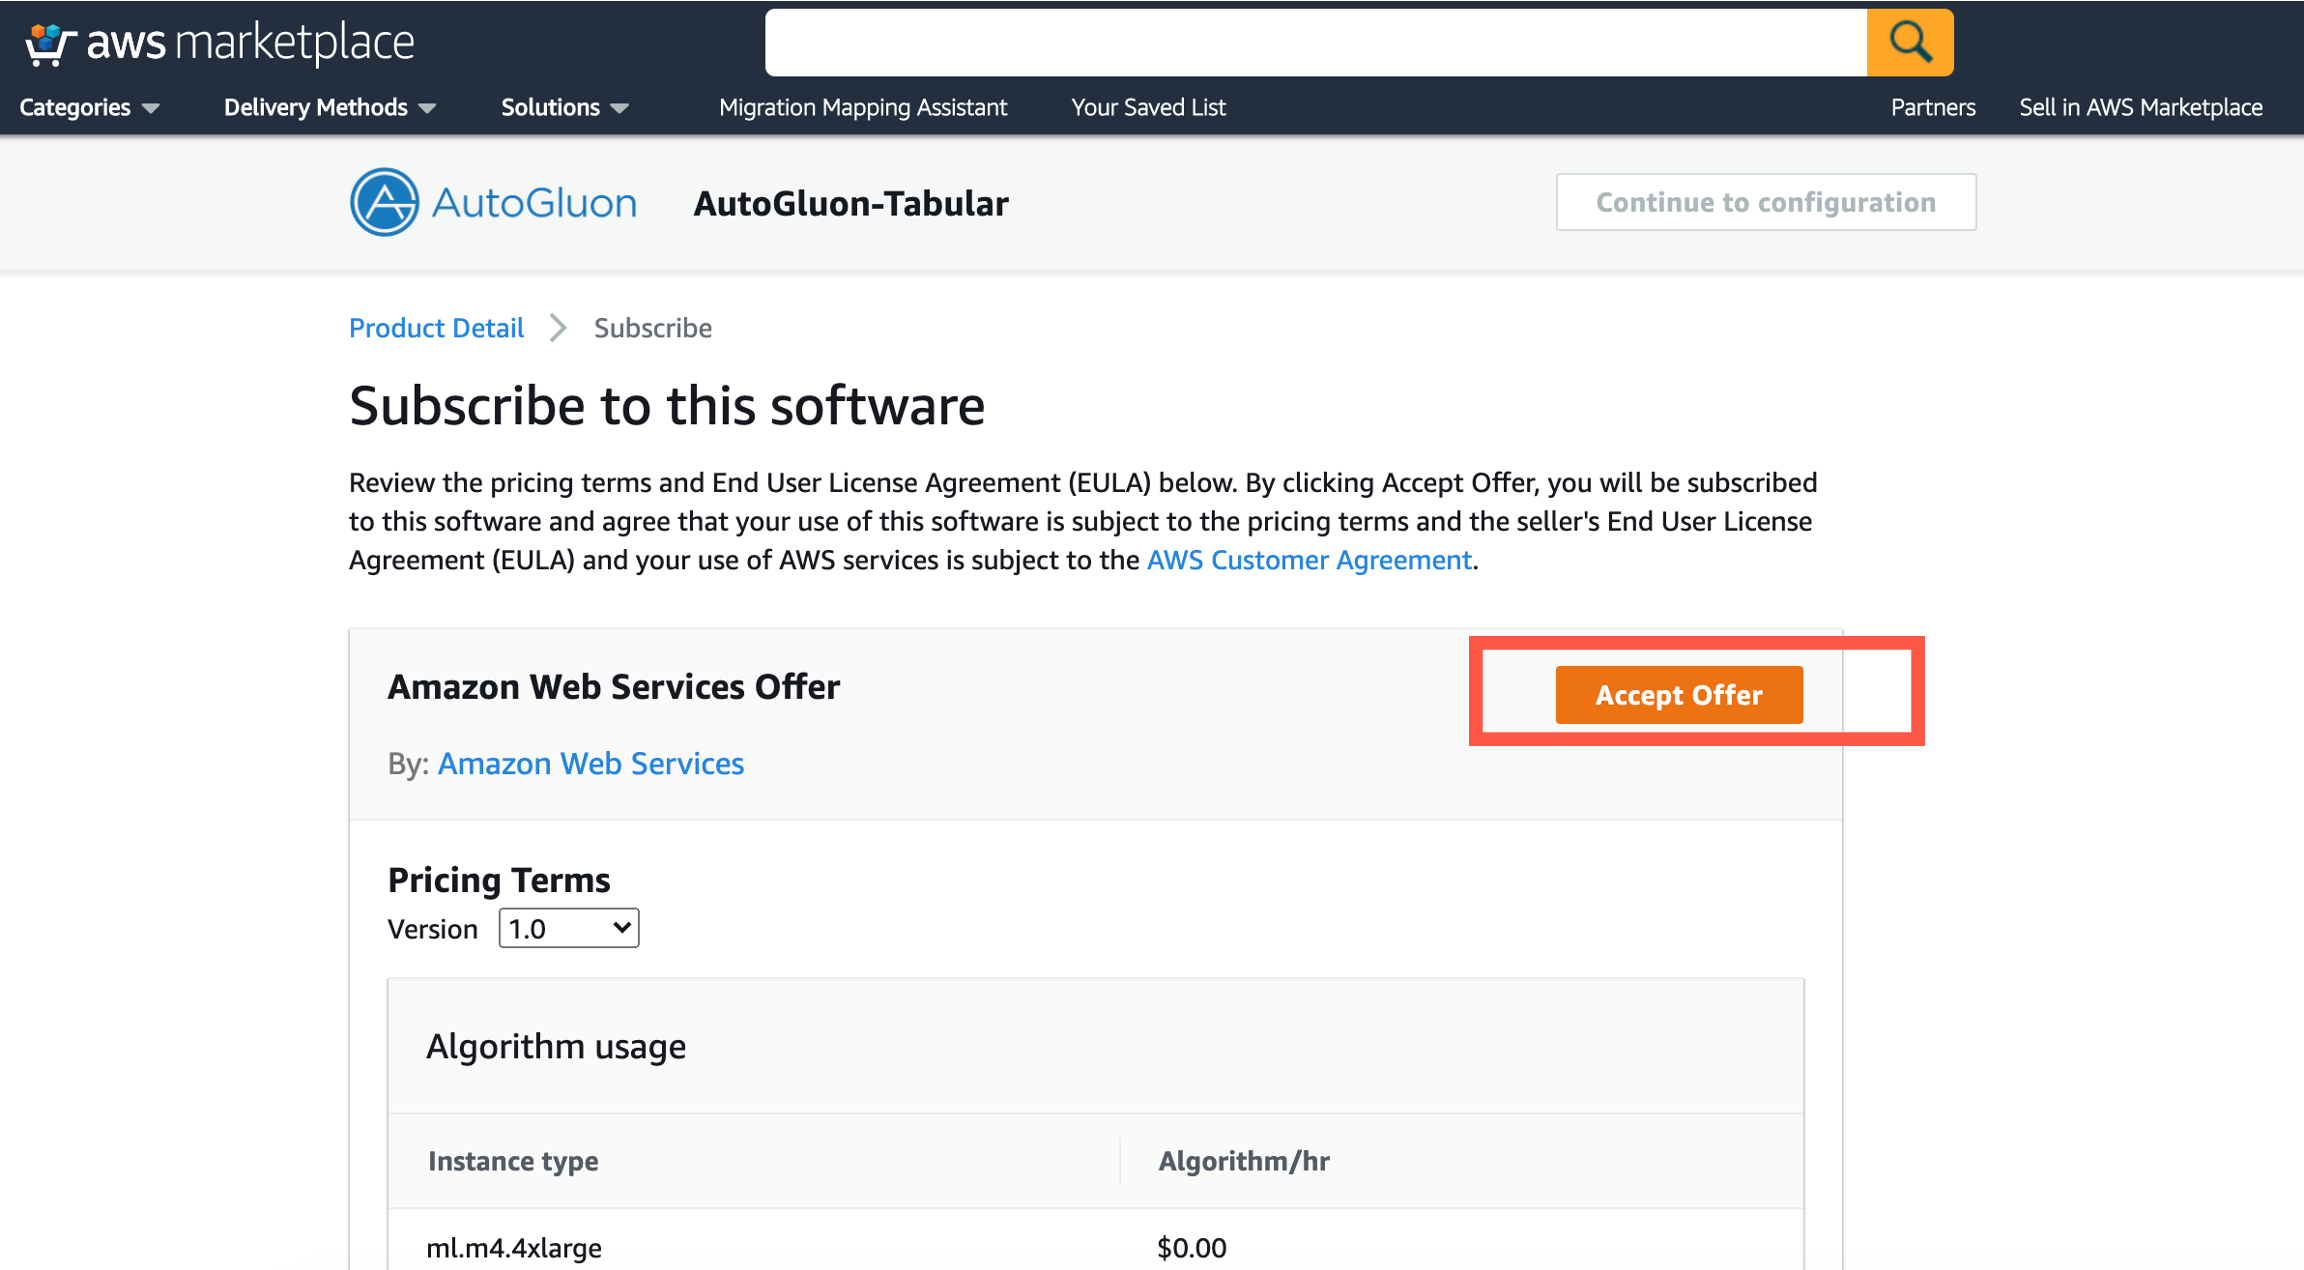Click the orange search magnifier icon

[x=1909, y=43]
